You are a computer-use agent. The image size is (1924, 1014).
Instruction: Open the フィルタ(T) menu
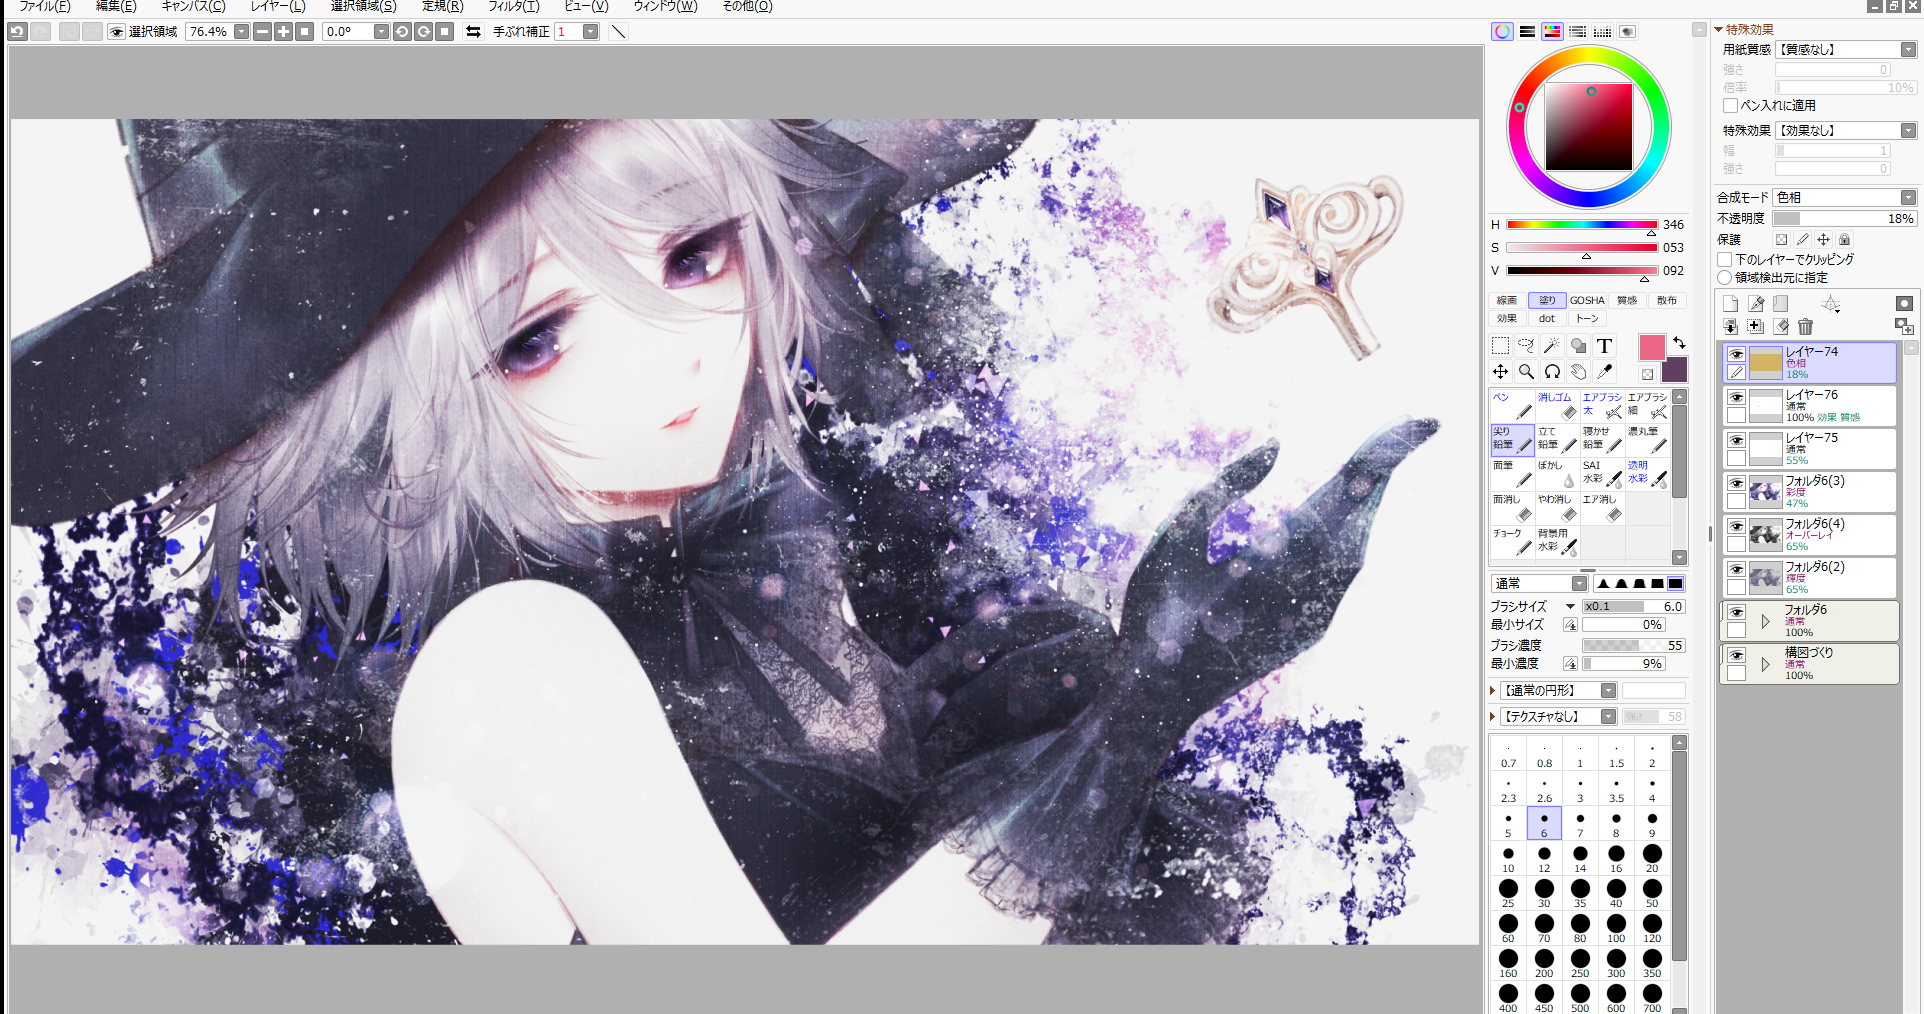514,7
